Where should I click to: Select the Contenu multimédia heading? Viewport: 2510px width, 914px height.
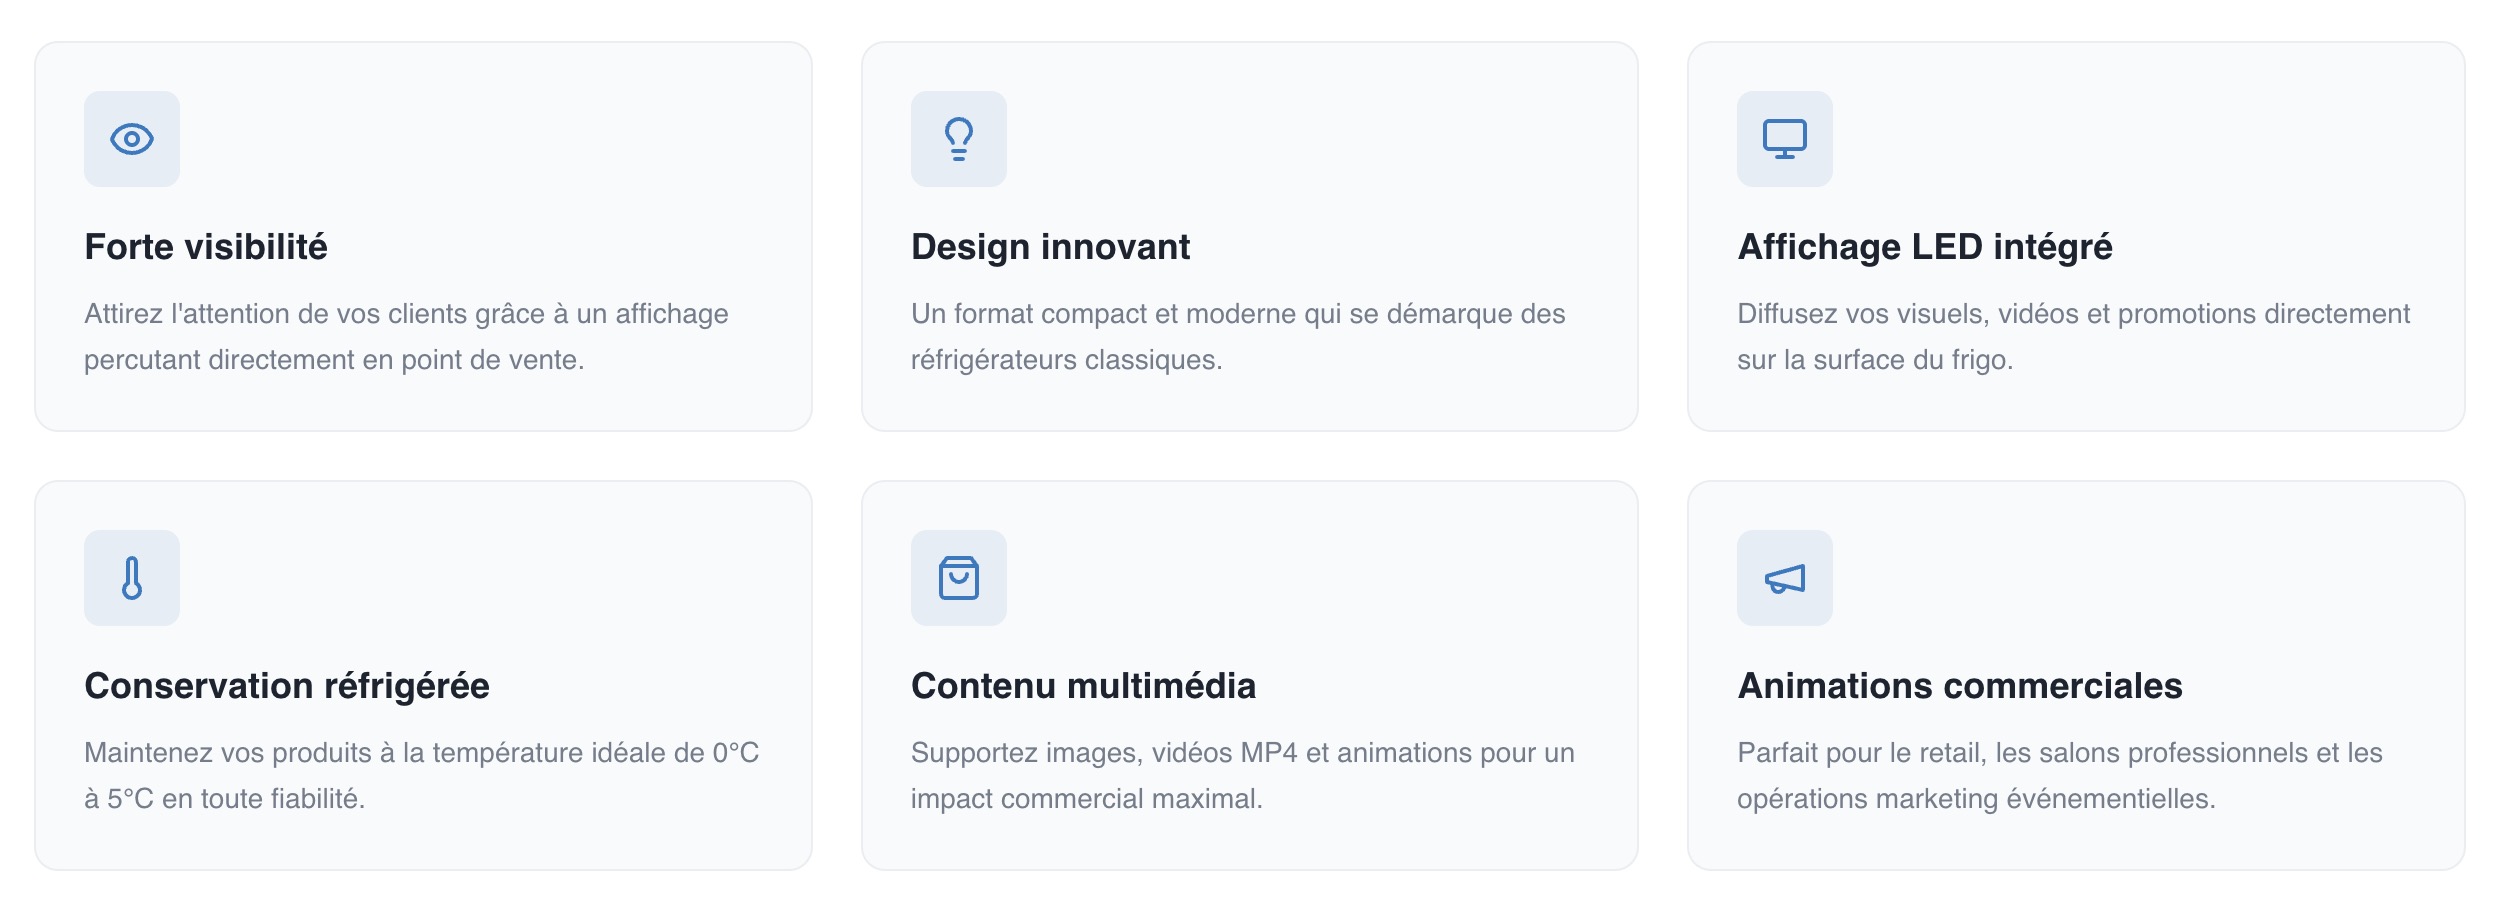(x=1083, y=686)
